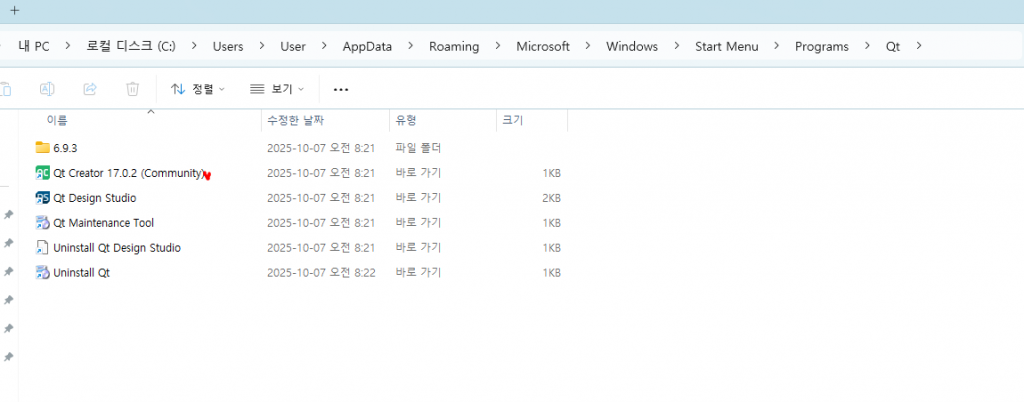Open the Qt Creator 17.0.2 shortcut icon
The image size is (1024, 402).
[42, 173]
